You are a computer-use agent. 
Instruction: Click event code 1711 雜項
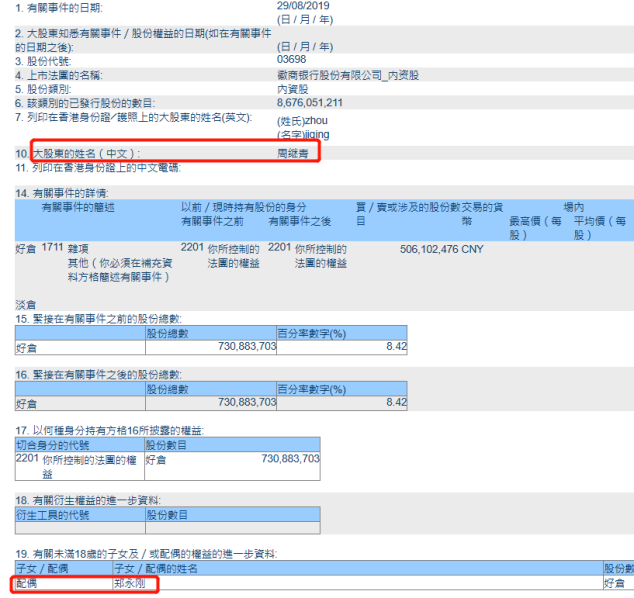click(x=65, y=248)
